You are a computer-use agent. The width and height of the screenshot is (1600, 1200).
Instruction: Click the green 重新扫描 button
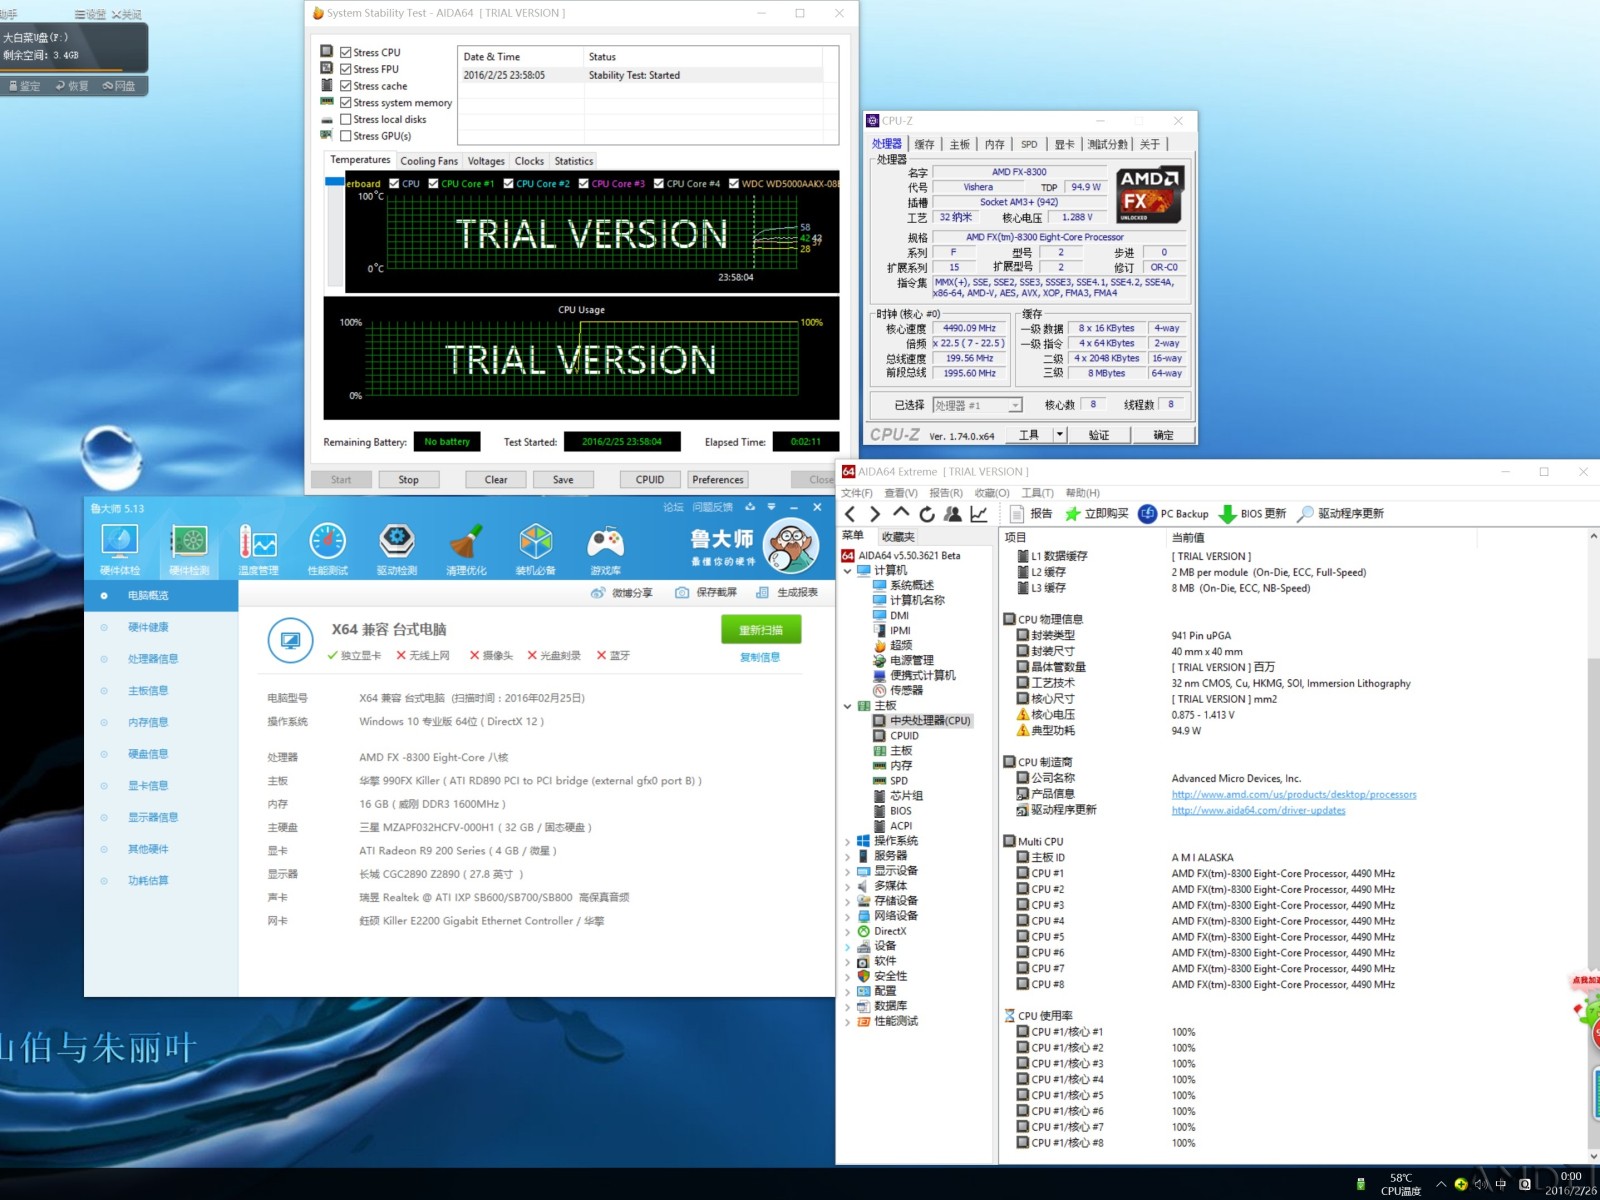(x=761, y=630)
